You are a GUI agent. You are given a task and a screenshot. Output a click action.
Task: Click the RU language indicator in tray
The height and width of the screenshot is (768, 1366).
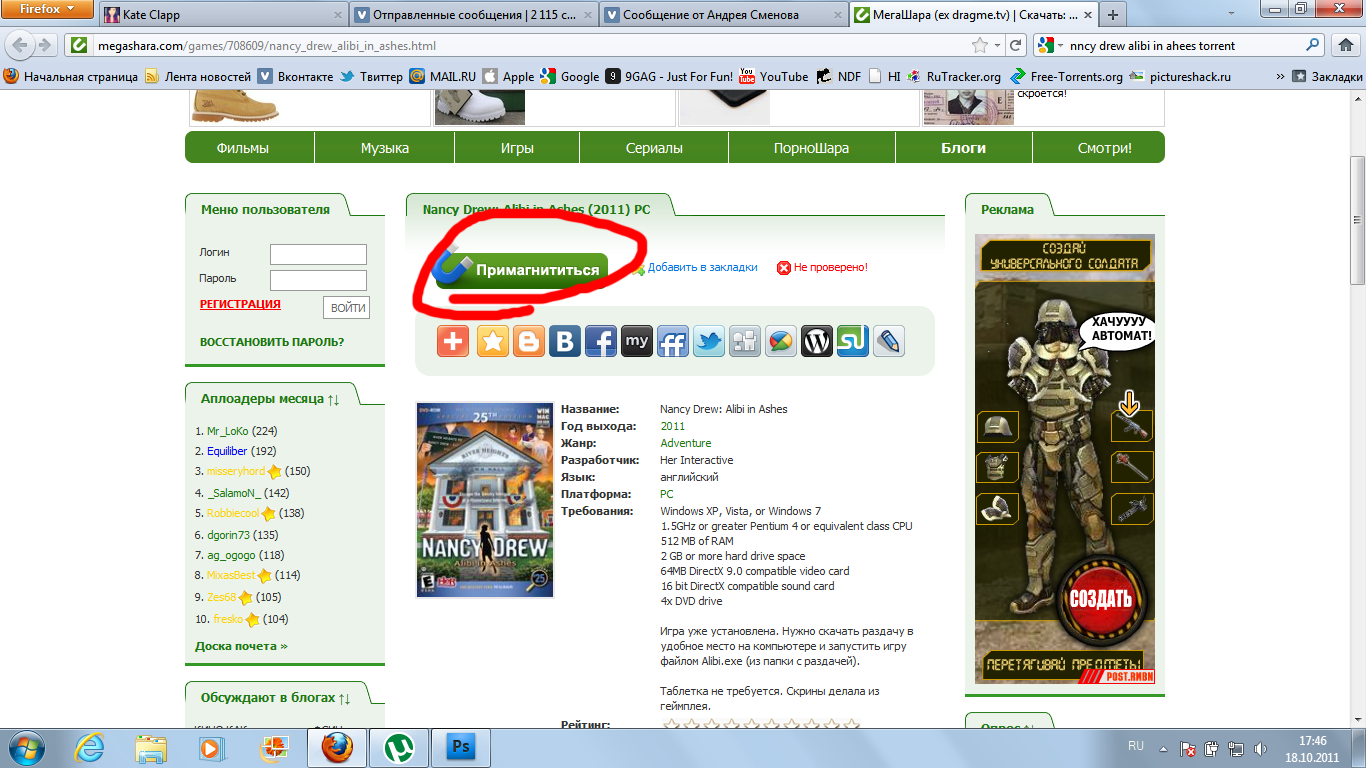[1136, 746]
